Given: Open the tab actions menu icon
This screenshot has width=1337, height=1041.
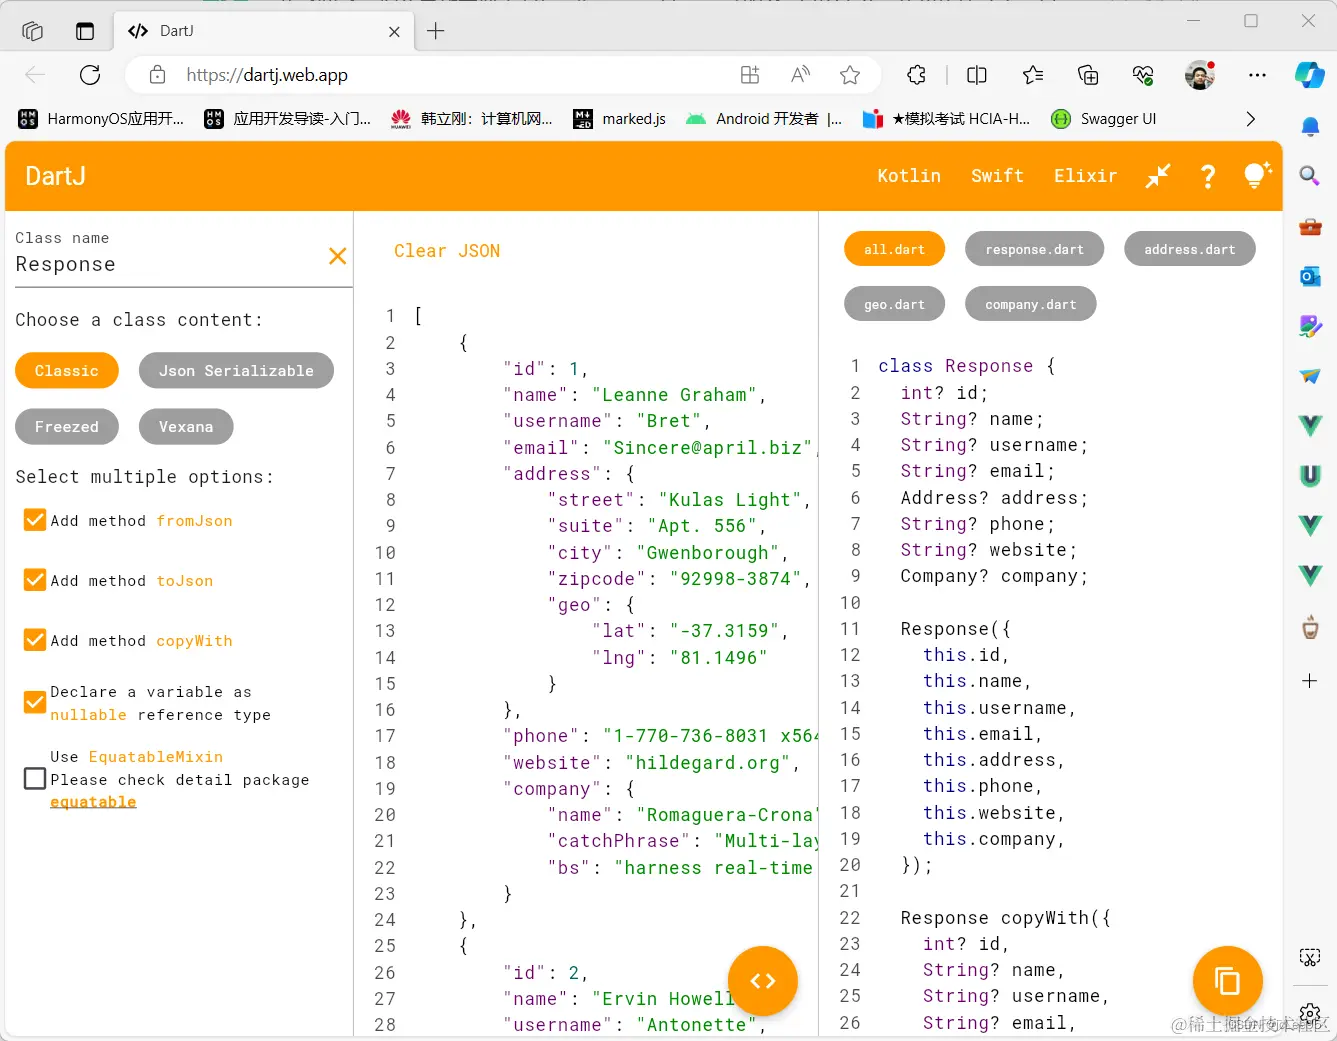Looking at the screenshot, I should (85, 31).
